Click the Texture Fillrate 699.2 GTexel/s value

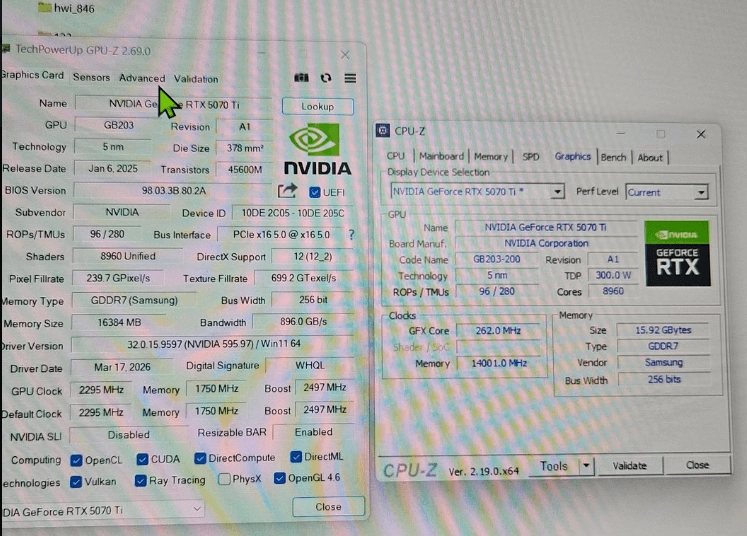tap(303, 278)
